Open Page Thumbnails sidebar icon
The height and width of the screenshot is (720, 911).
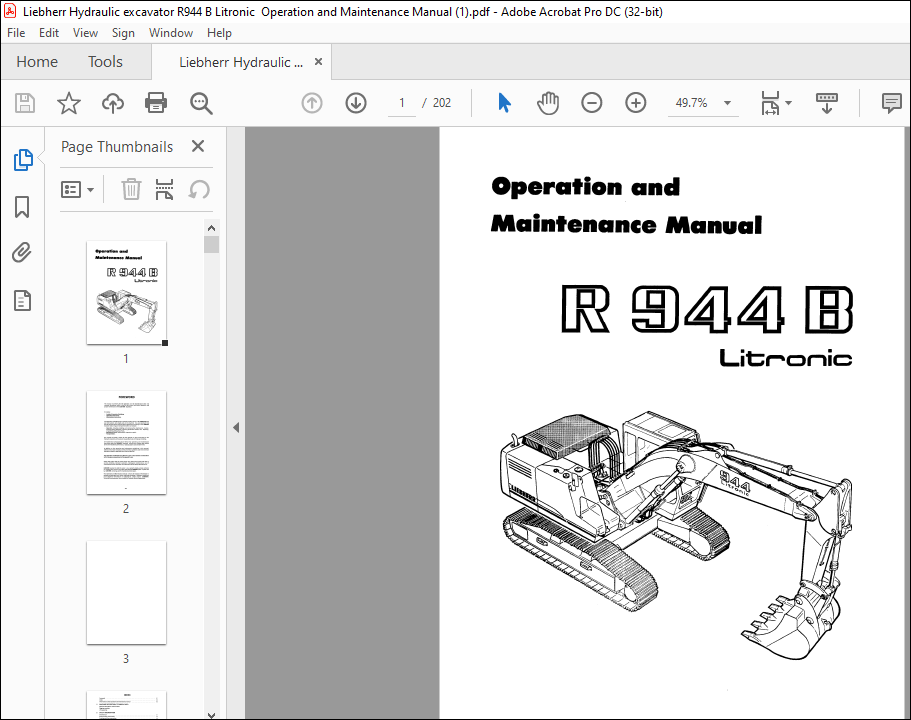pyautogui.click(x=23, y=160)
